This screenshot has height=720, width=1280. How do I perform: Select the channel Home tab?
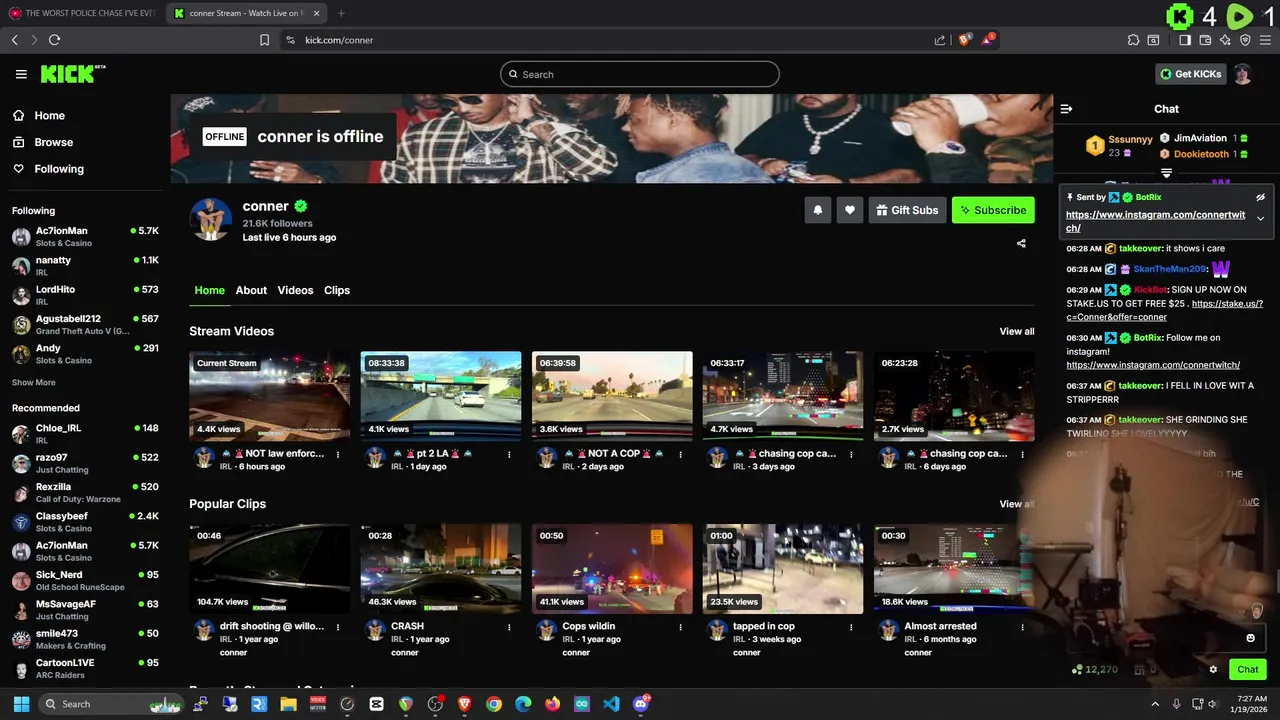(209, 290)
